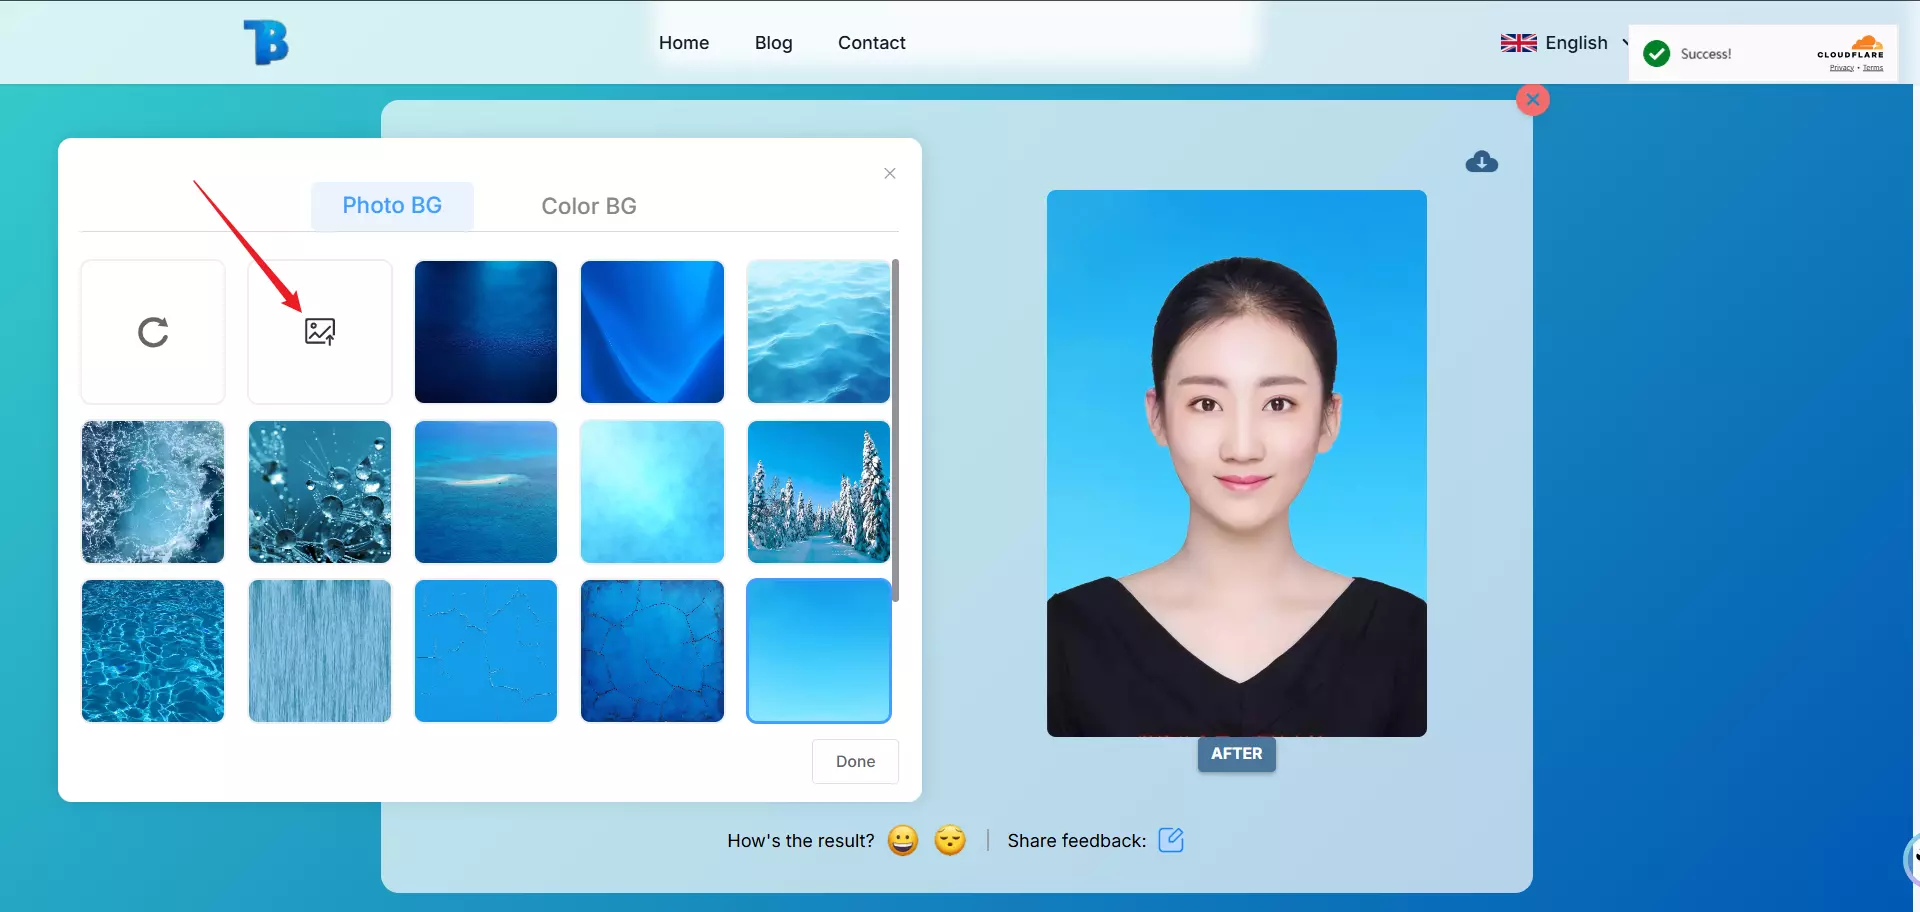Open the Cloudflare Terms link
The height and width of the screenshot is (912, 1920).
pyautogui.click(x=1873, y=68)
